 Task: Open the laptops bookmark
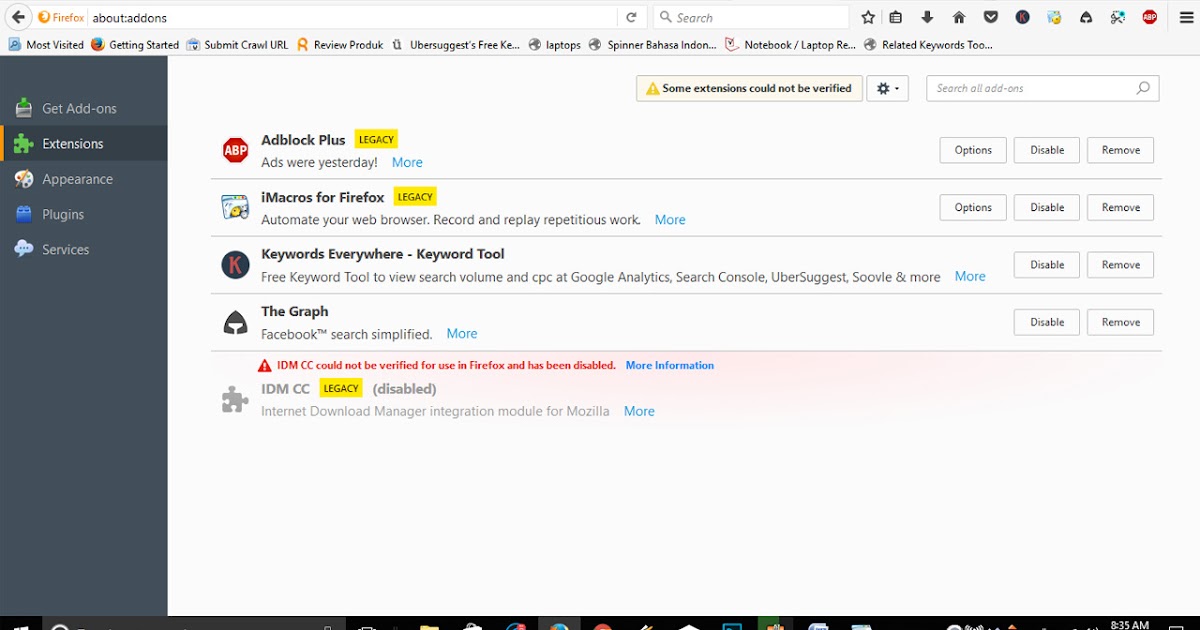coord(555,45)
